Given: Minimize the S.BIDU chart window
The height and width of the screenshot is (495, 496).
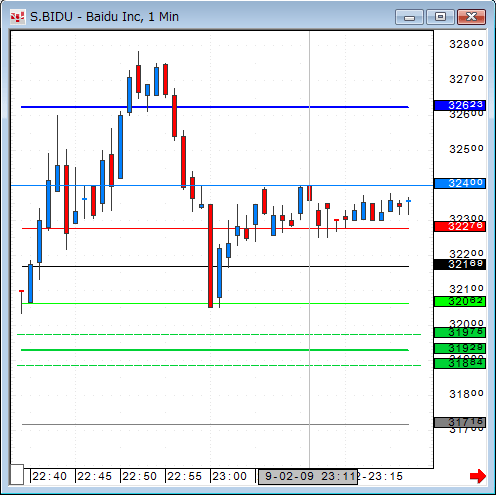Looking at the screenshot, I should click(409, 17).
